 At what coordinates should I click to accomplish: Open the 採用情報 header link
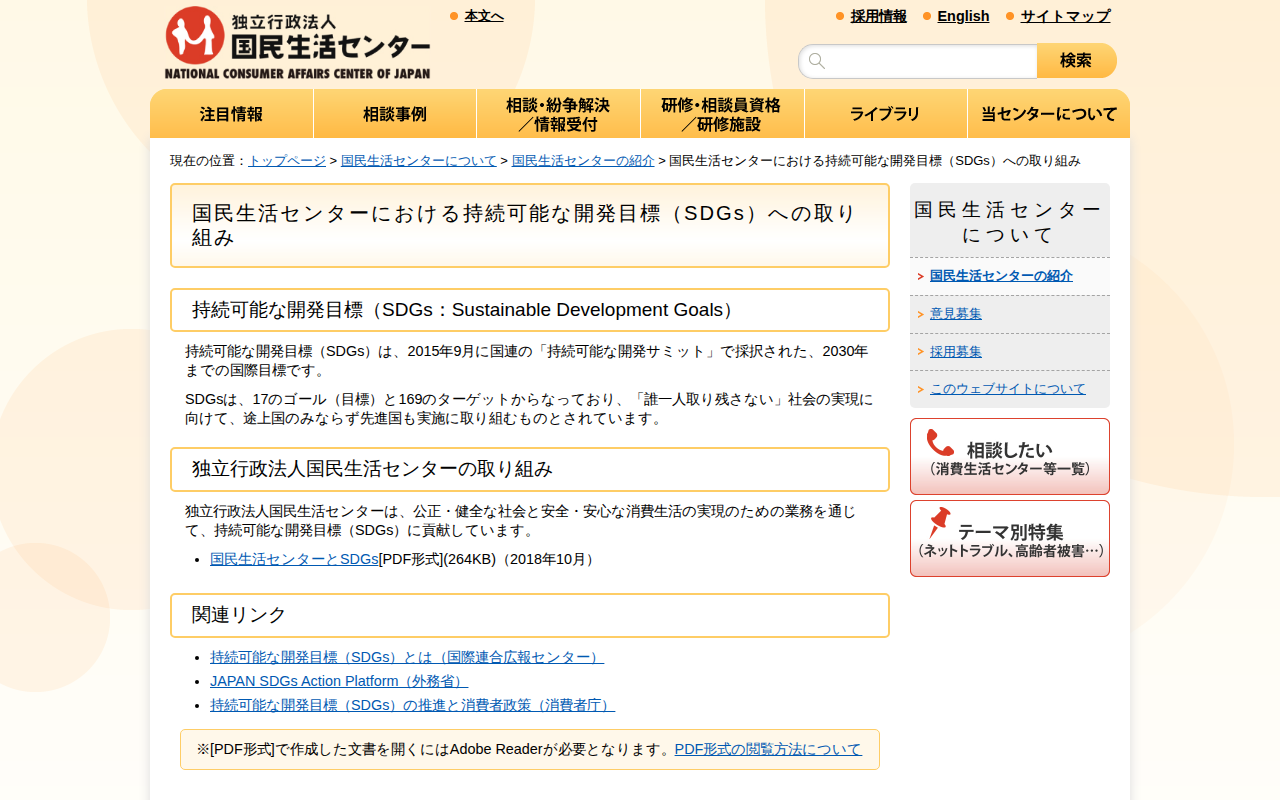(x=879, y=16)
